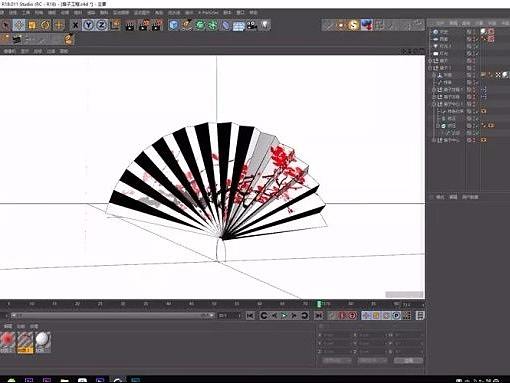Click the blue-red spheres plugin icon

coord(367,25)
